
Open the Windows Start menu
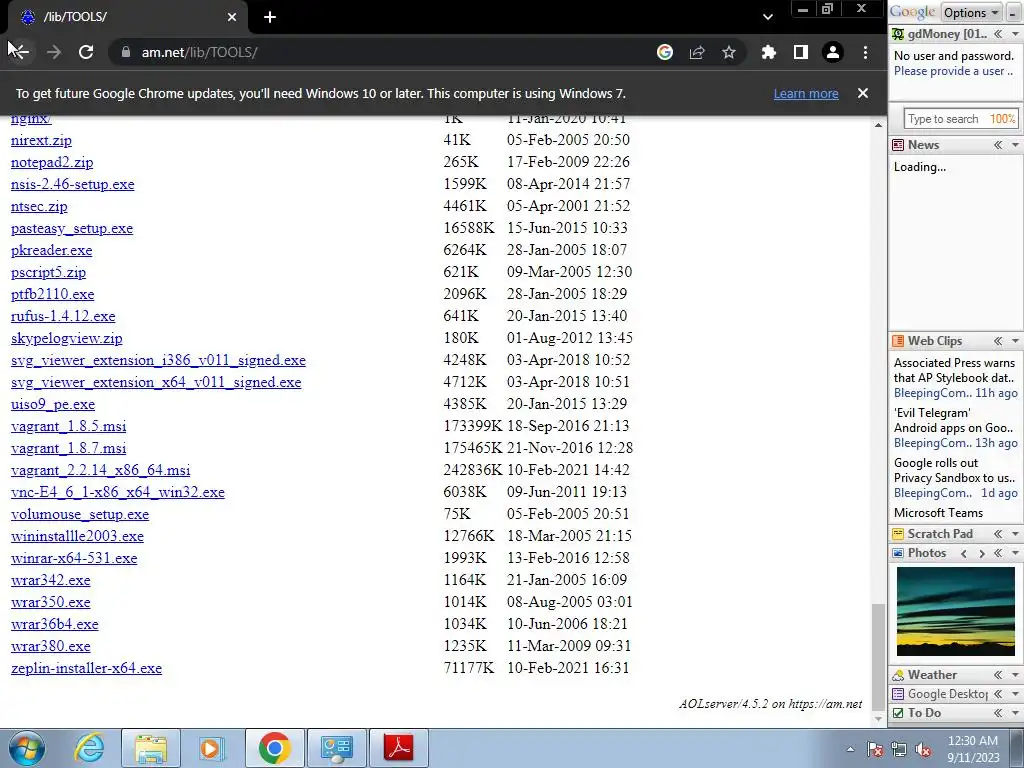pyautogui.click(x=27, y=748)
